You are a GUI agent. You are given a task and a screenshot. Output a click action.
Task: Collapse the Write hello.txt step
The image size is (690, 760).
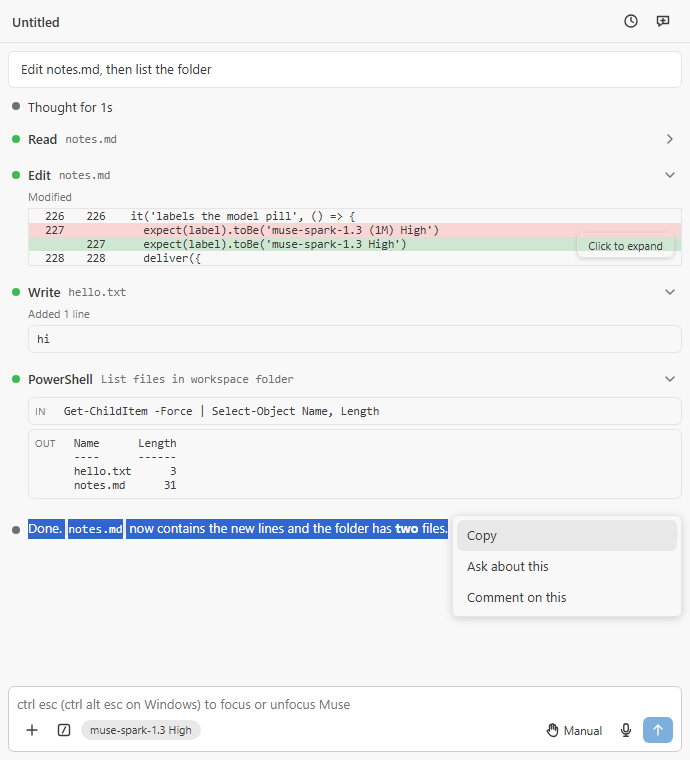click(670, 292)
